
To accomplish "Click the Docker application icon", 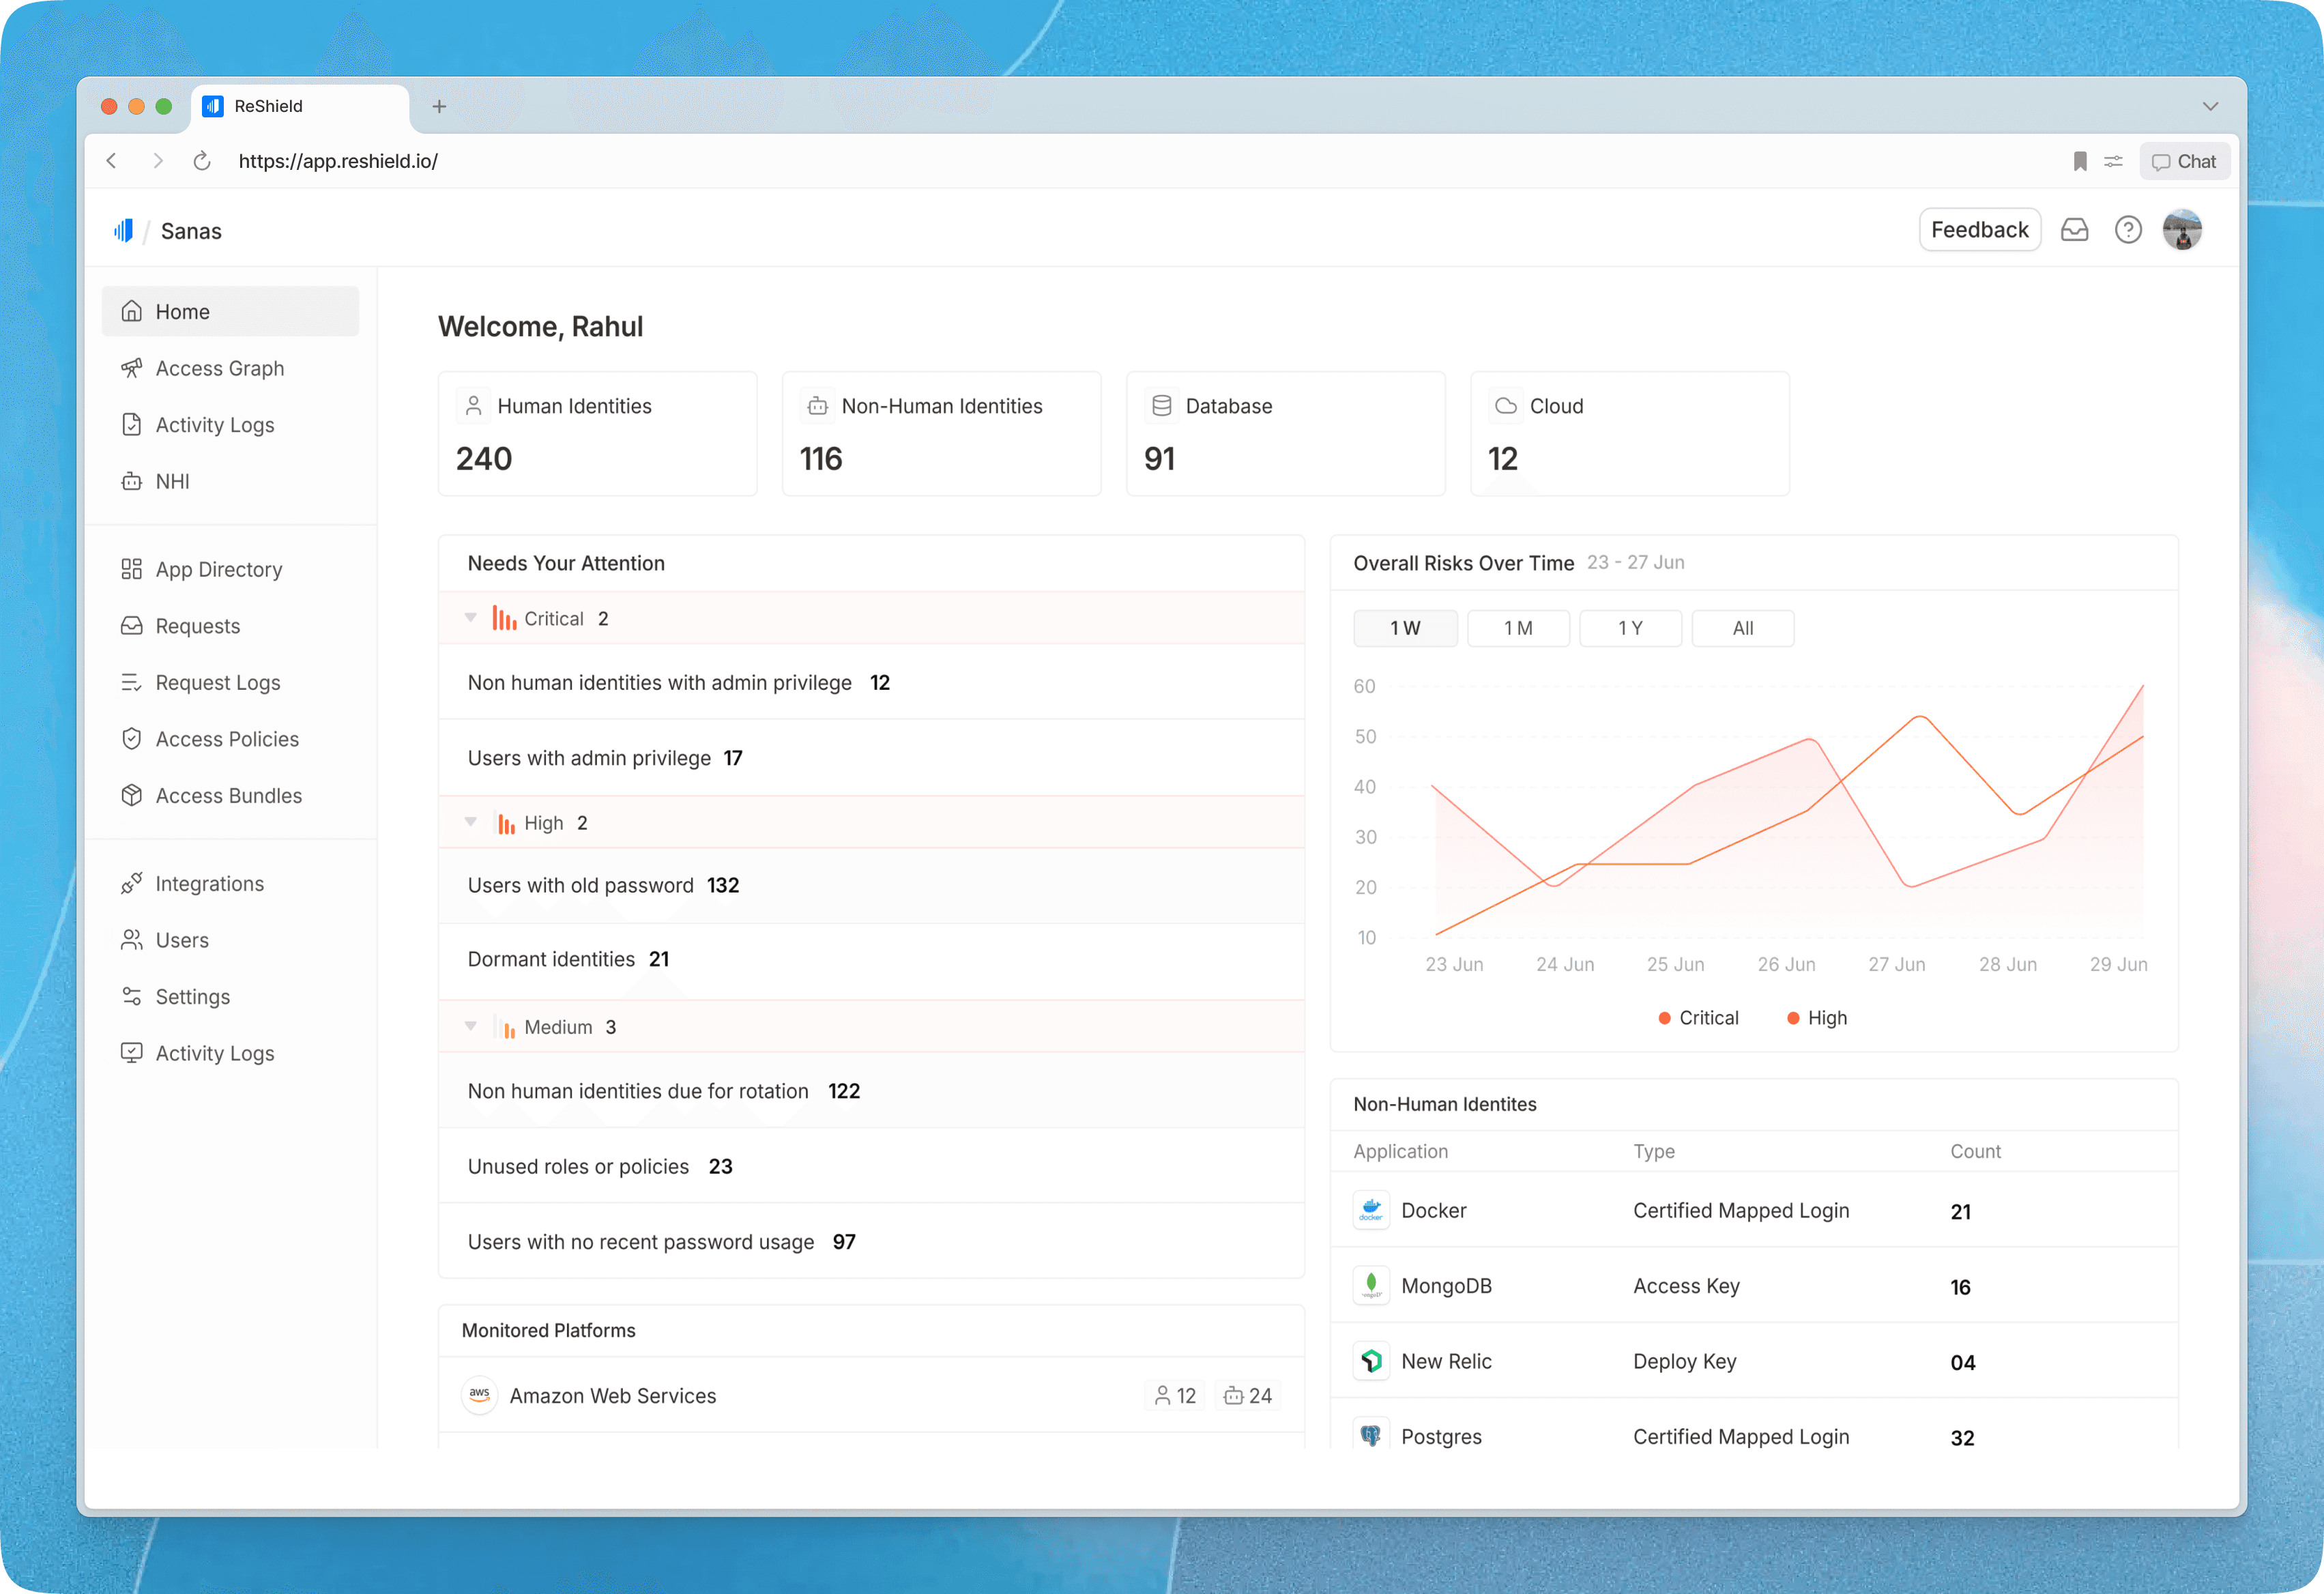I will tap(1371, 1210).
